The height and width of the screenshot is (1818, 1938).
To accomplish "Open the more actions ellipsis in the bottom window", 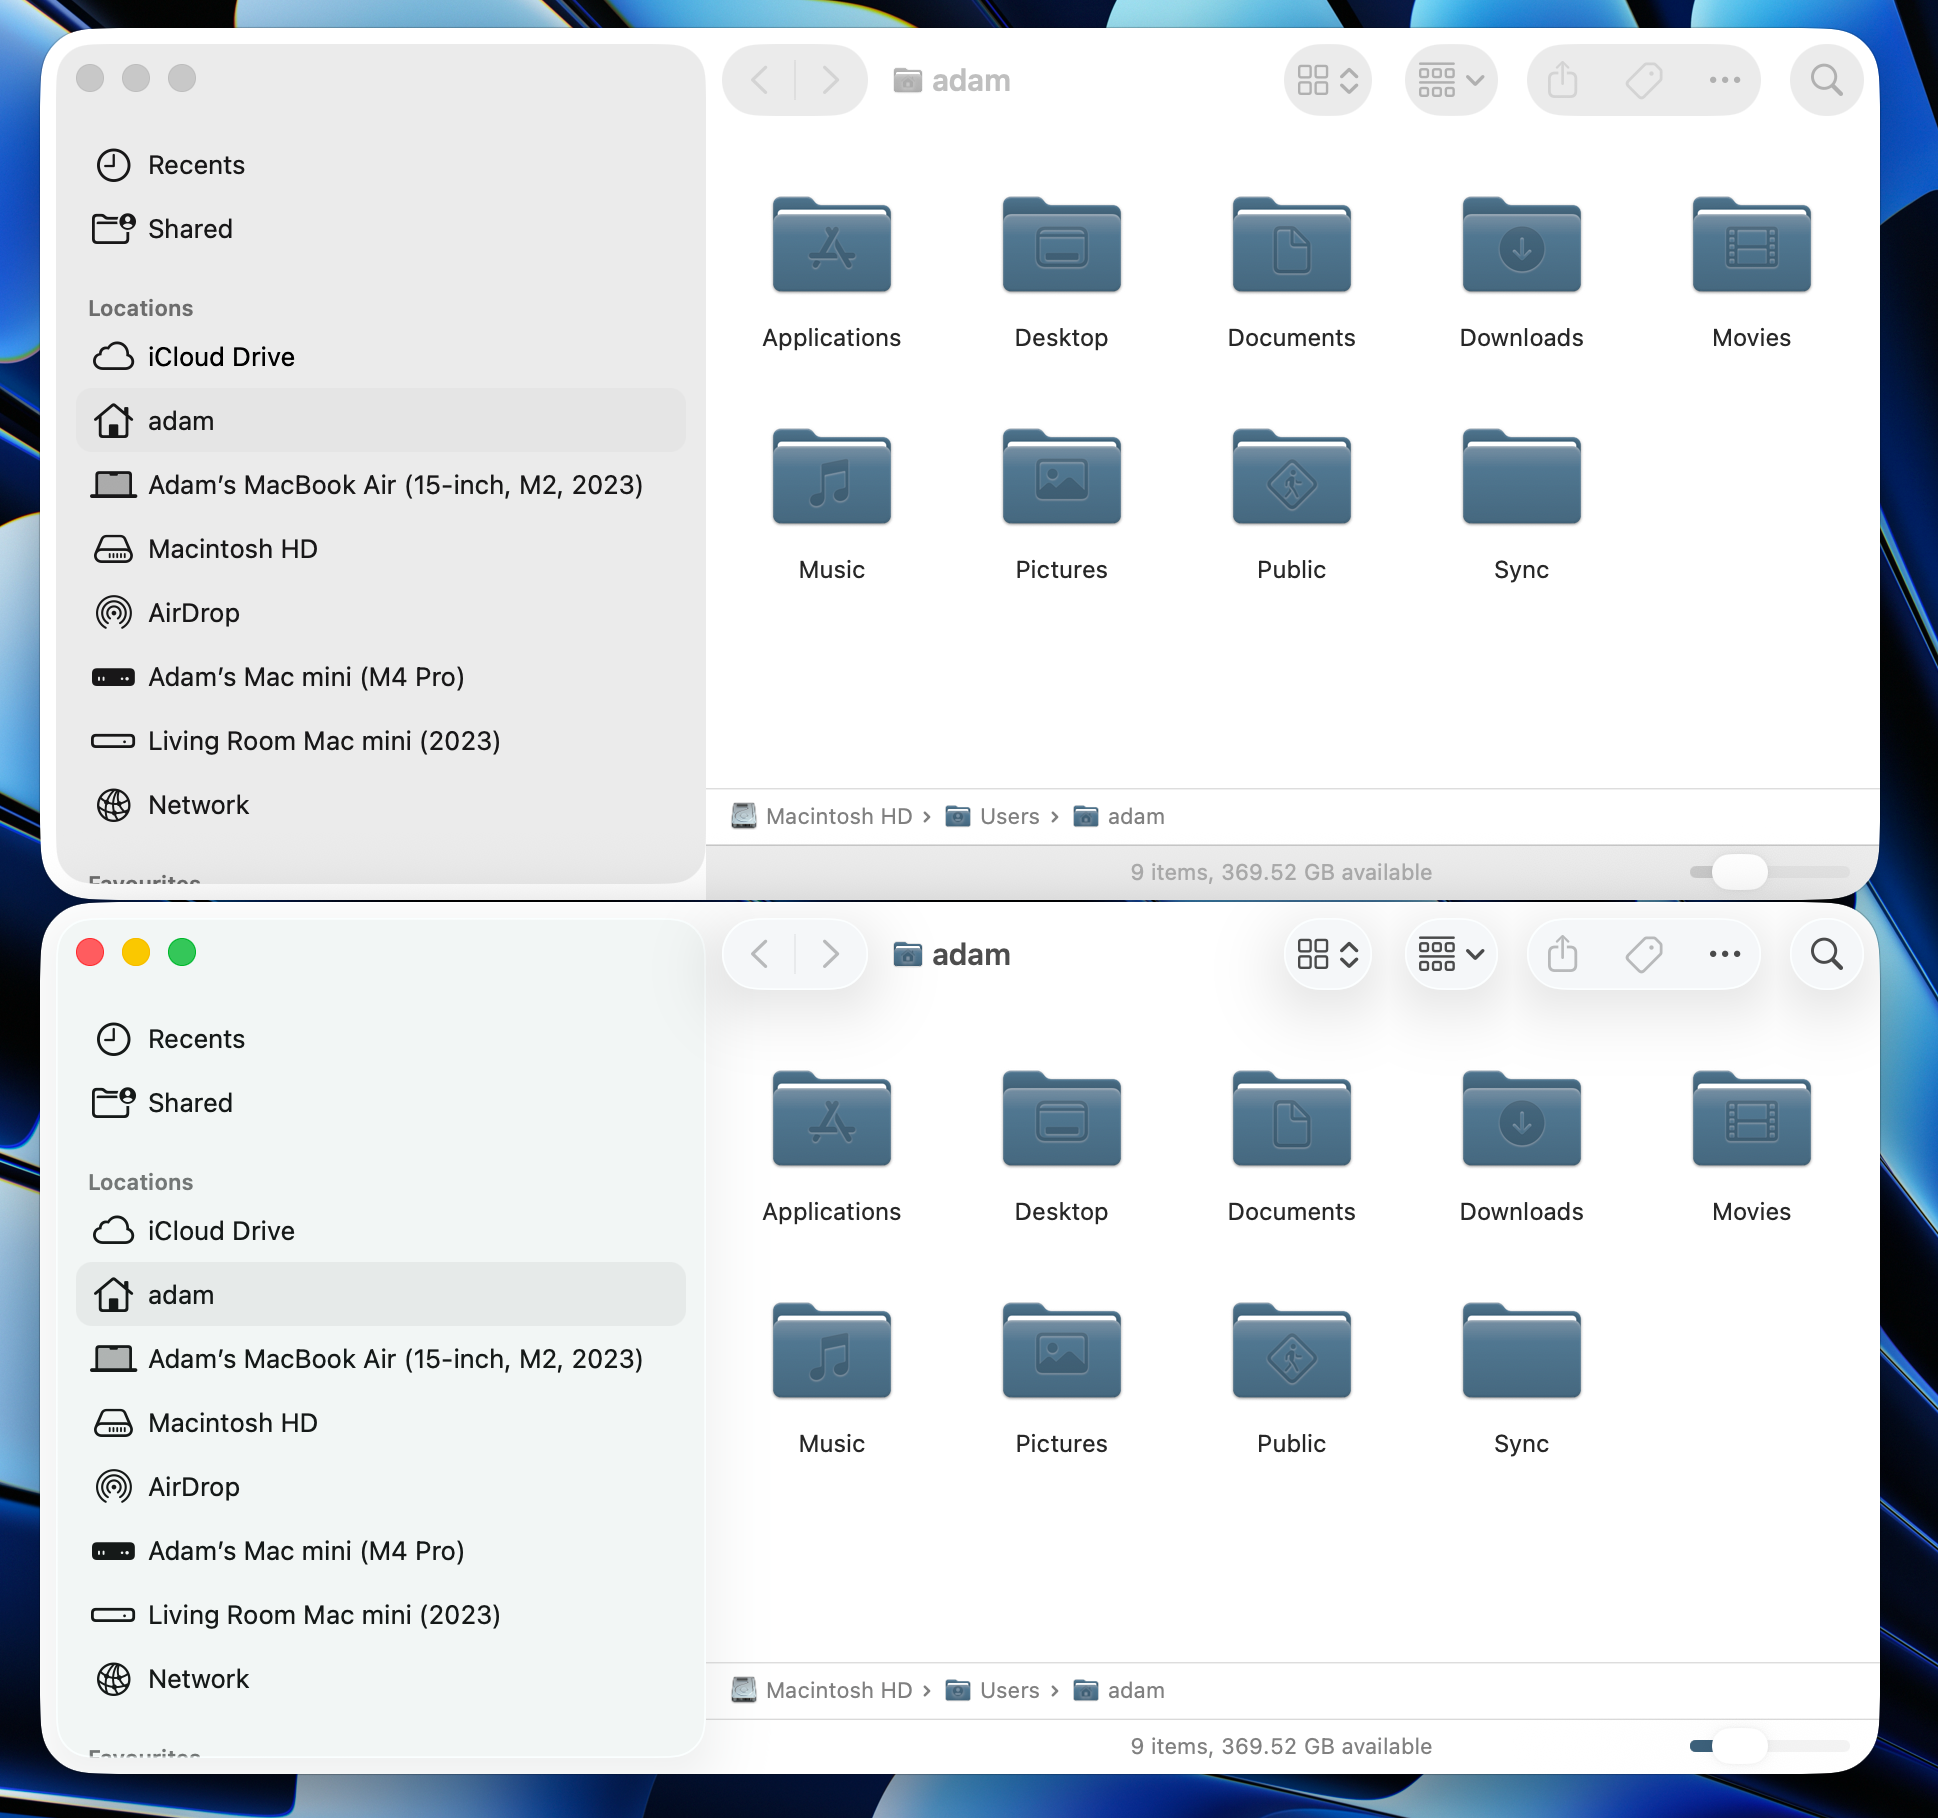I will pos(1724,954).
